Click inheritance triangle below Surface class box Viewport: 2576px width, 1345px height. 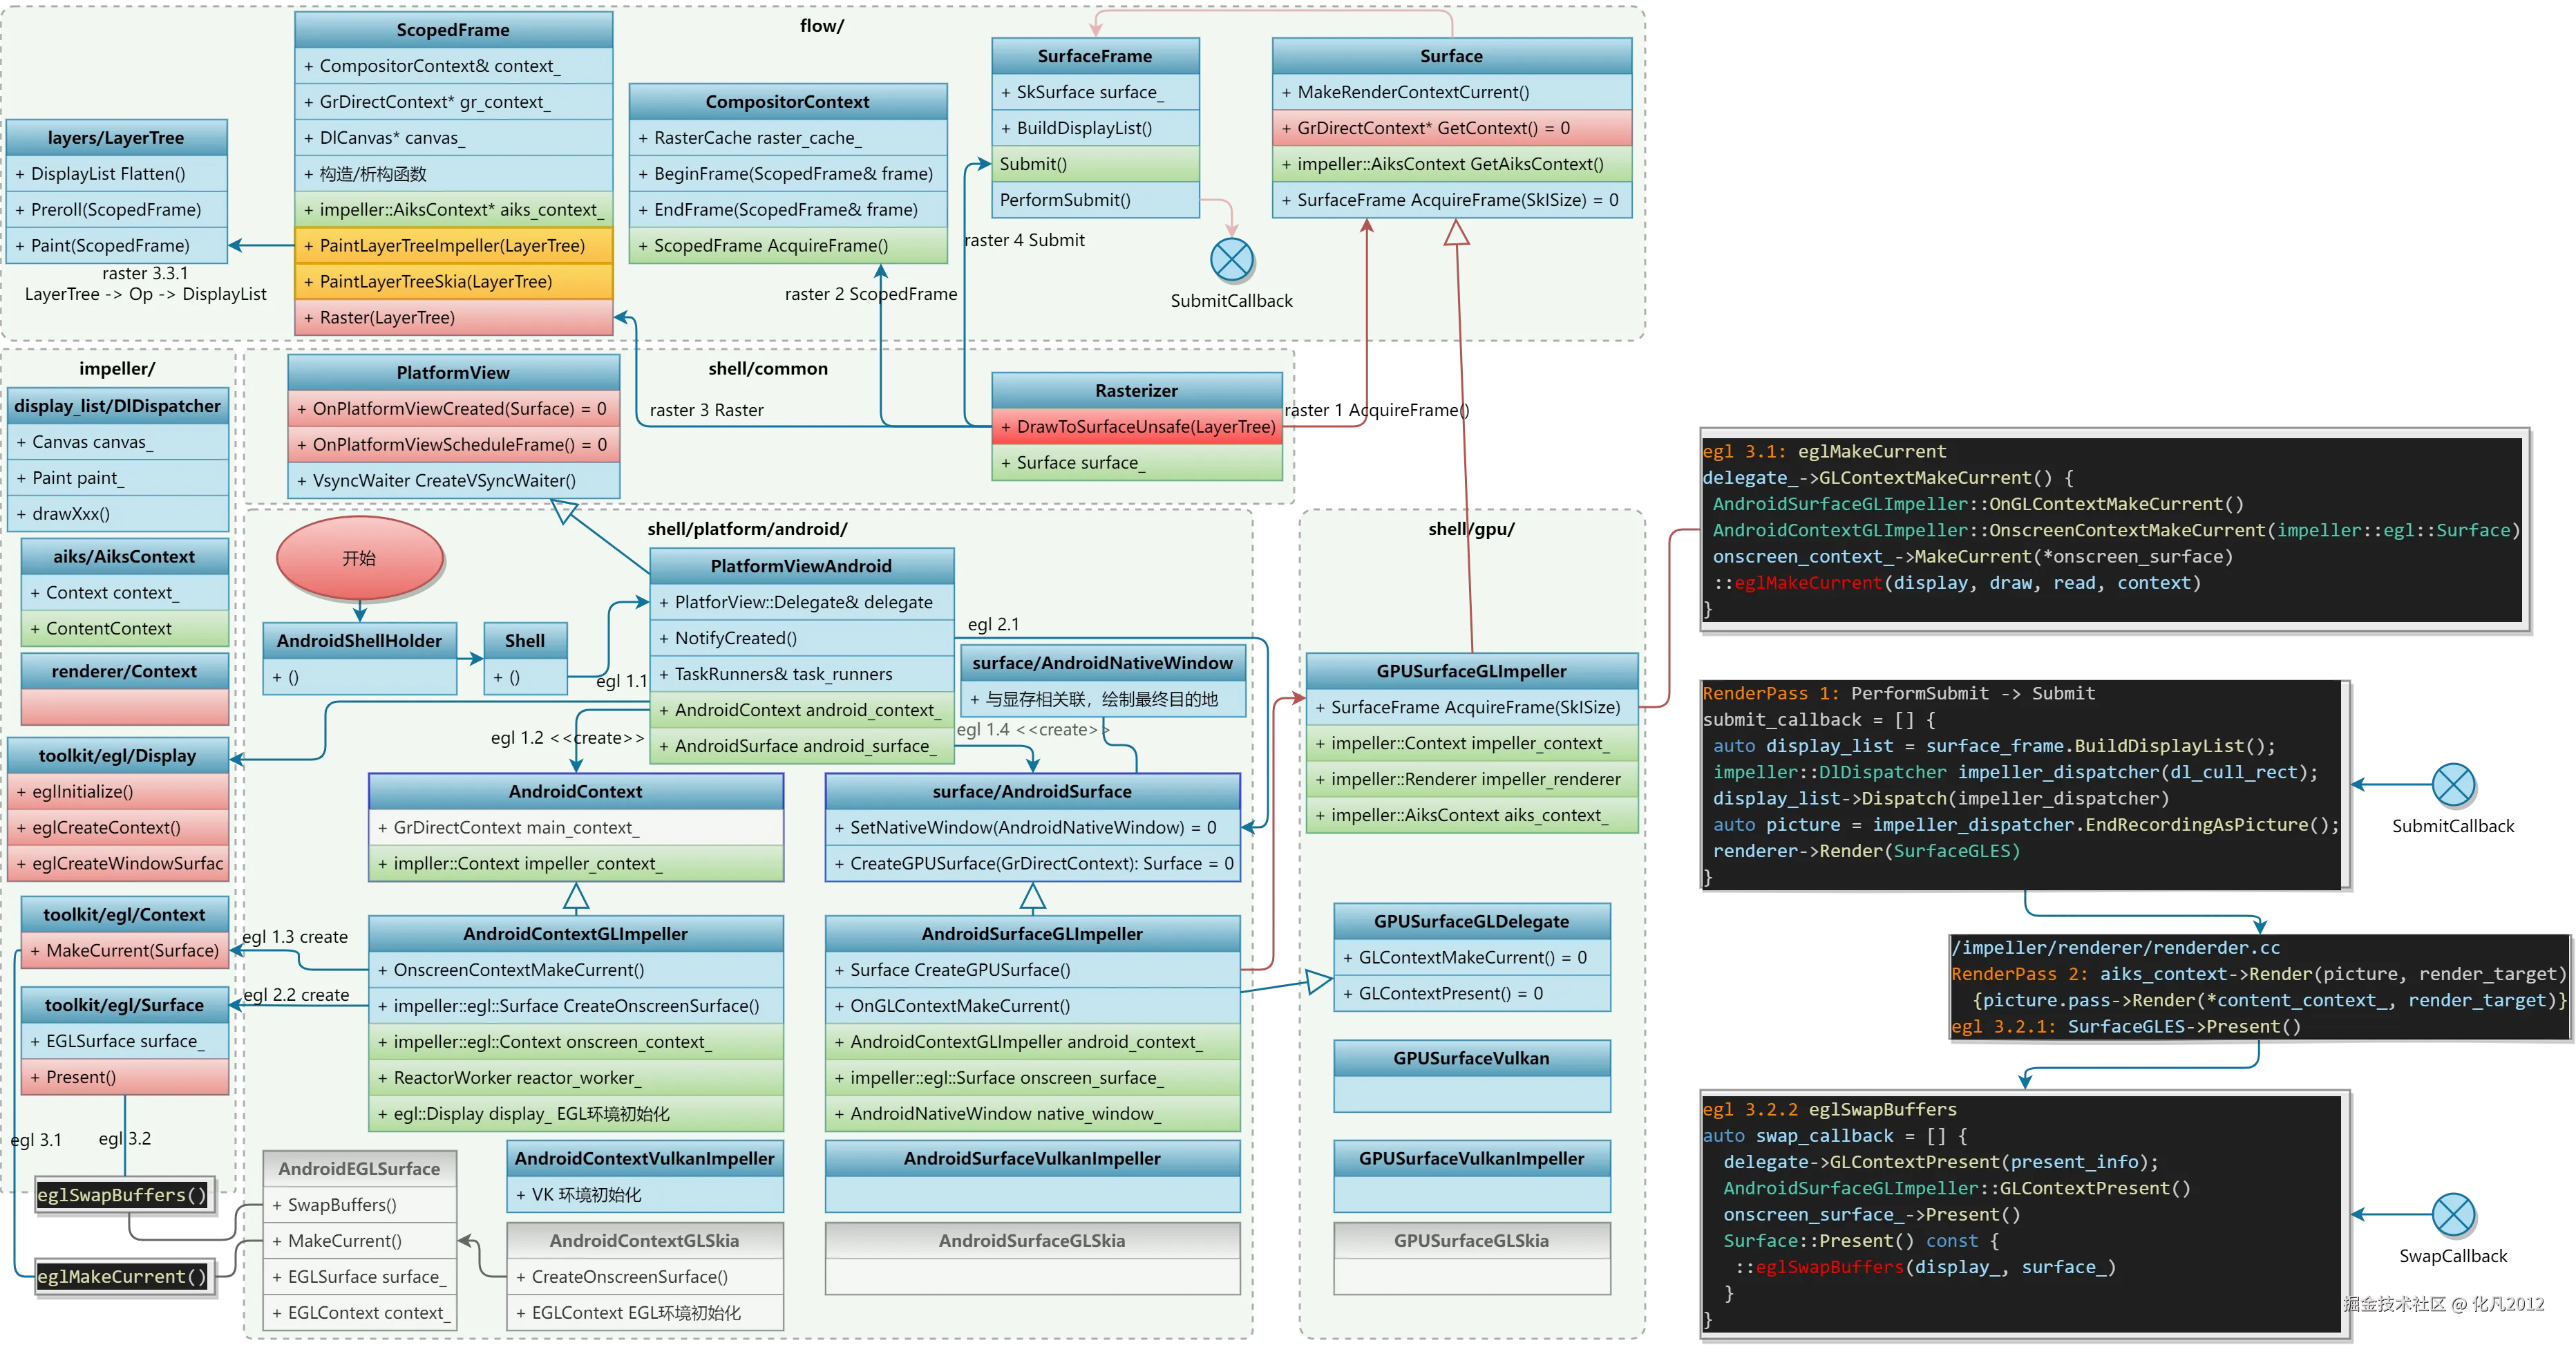click(1457, 233)
